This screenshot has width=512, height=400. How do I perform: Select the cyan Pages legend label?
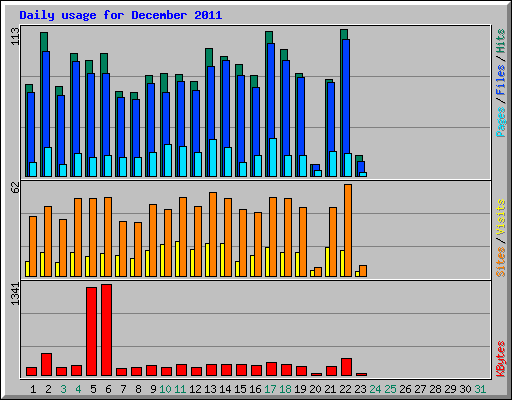pyautogui.click(x=501, y=122)
